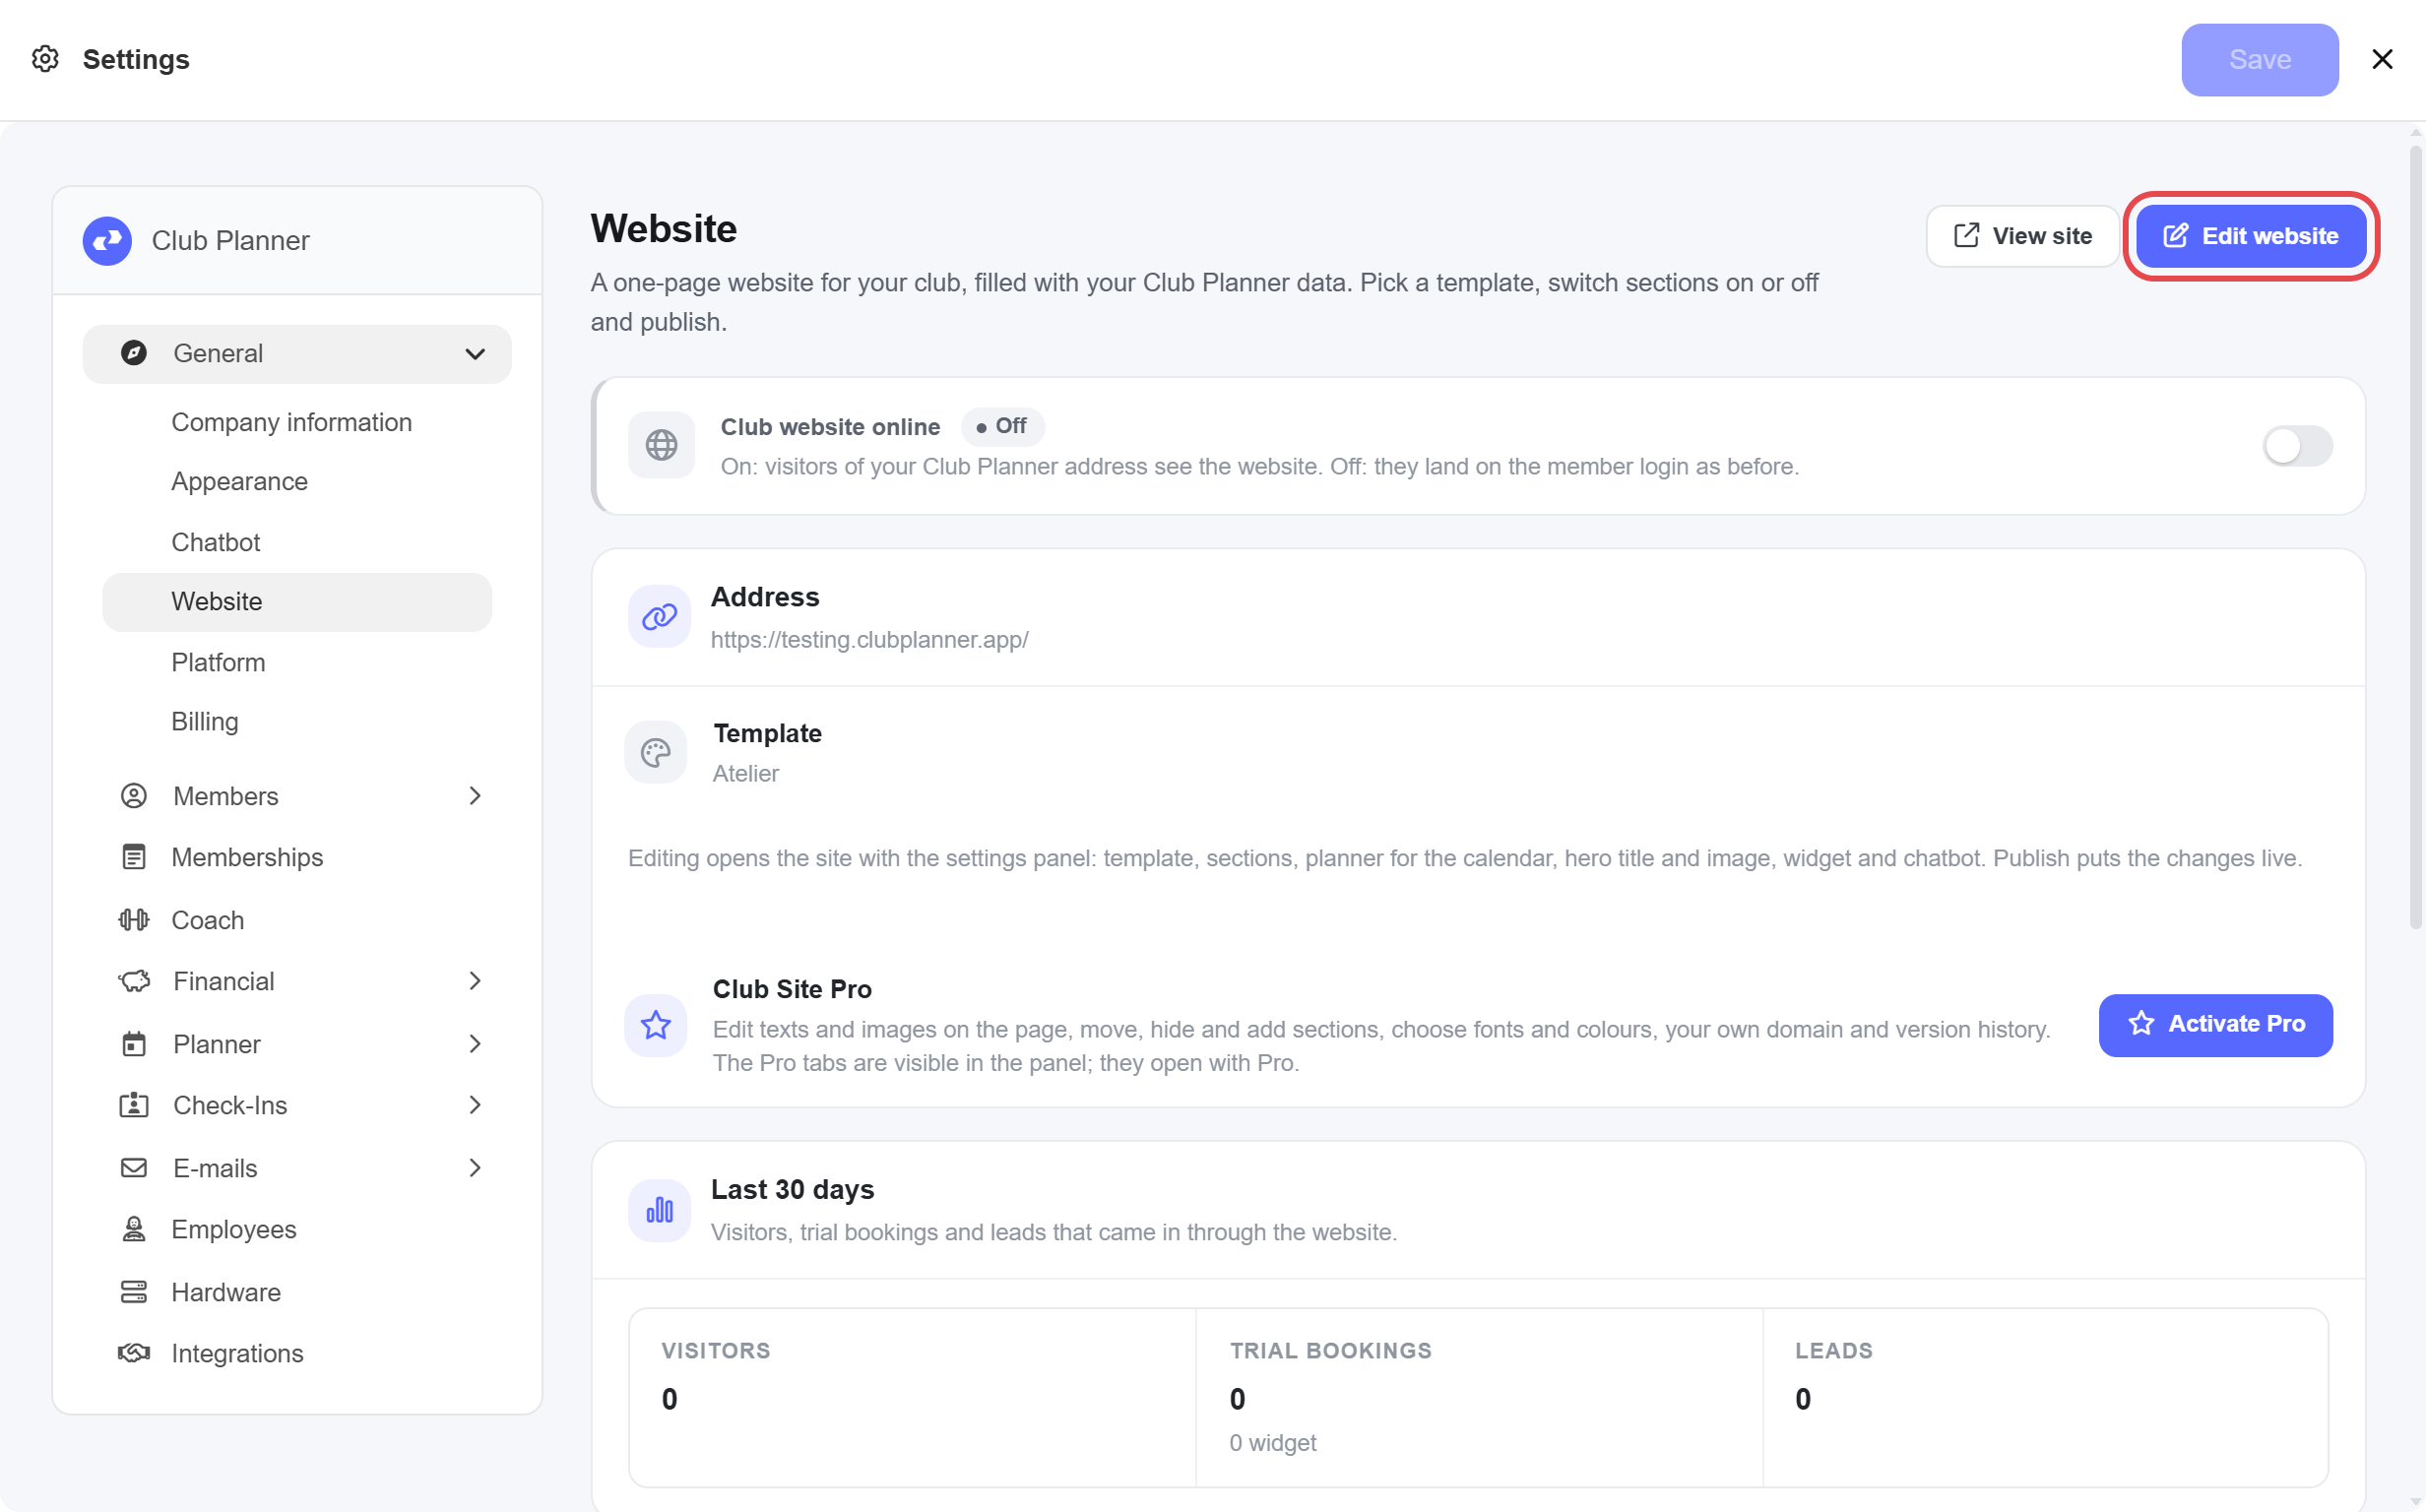Click the Coach dumbbell icon
The image size is (2426, 1512).
click(x=134, y=919)
